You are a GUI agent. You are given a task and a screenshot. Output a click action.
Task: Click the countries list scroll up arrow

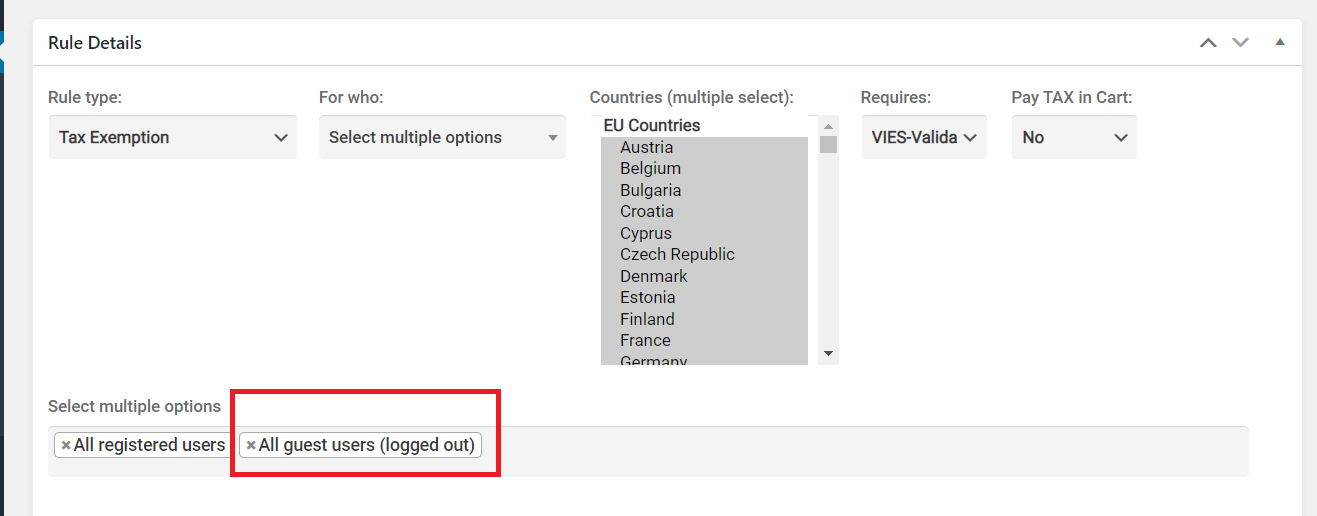[828, 126]
